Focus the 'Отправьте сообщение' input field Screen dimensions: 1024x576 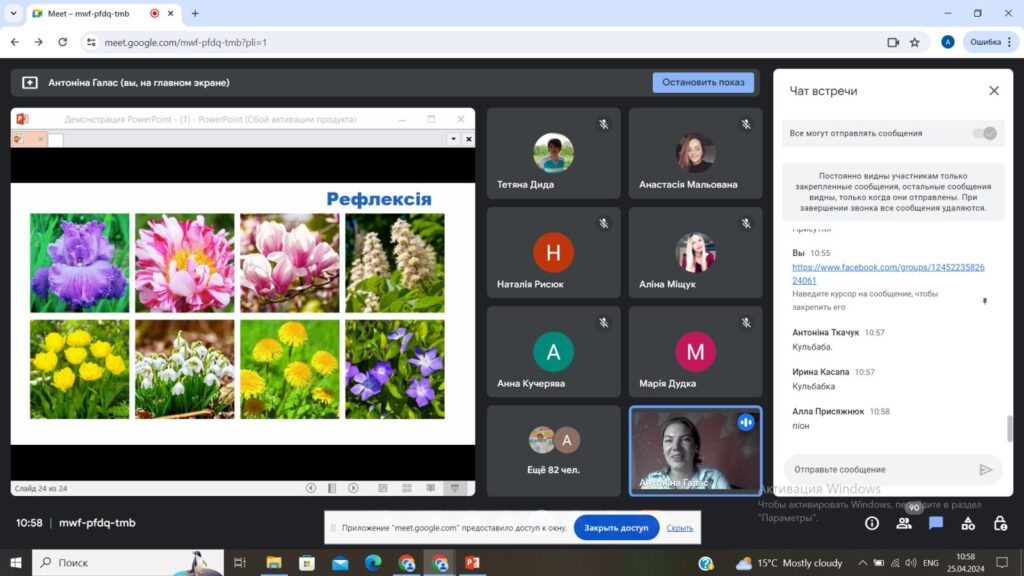(881, 470)
